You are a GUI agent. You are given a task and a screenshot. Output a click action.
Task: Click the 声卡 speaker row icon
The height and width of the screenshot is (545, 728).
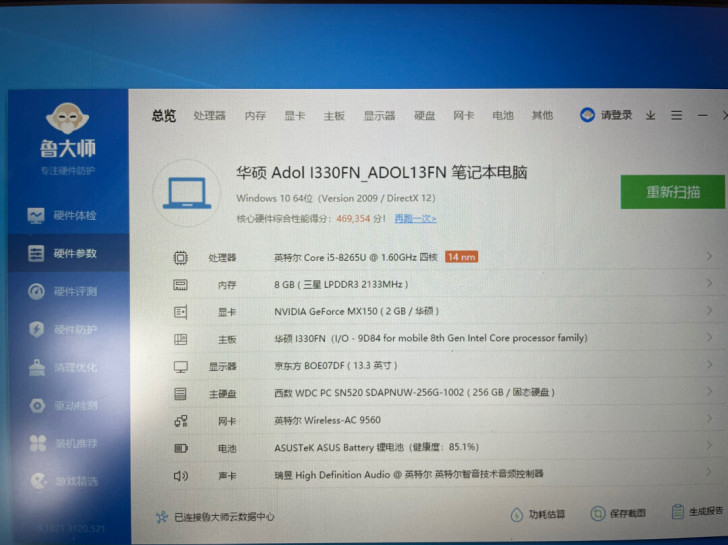pos(181,475)
